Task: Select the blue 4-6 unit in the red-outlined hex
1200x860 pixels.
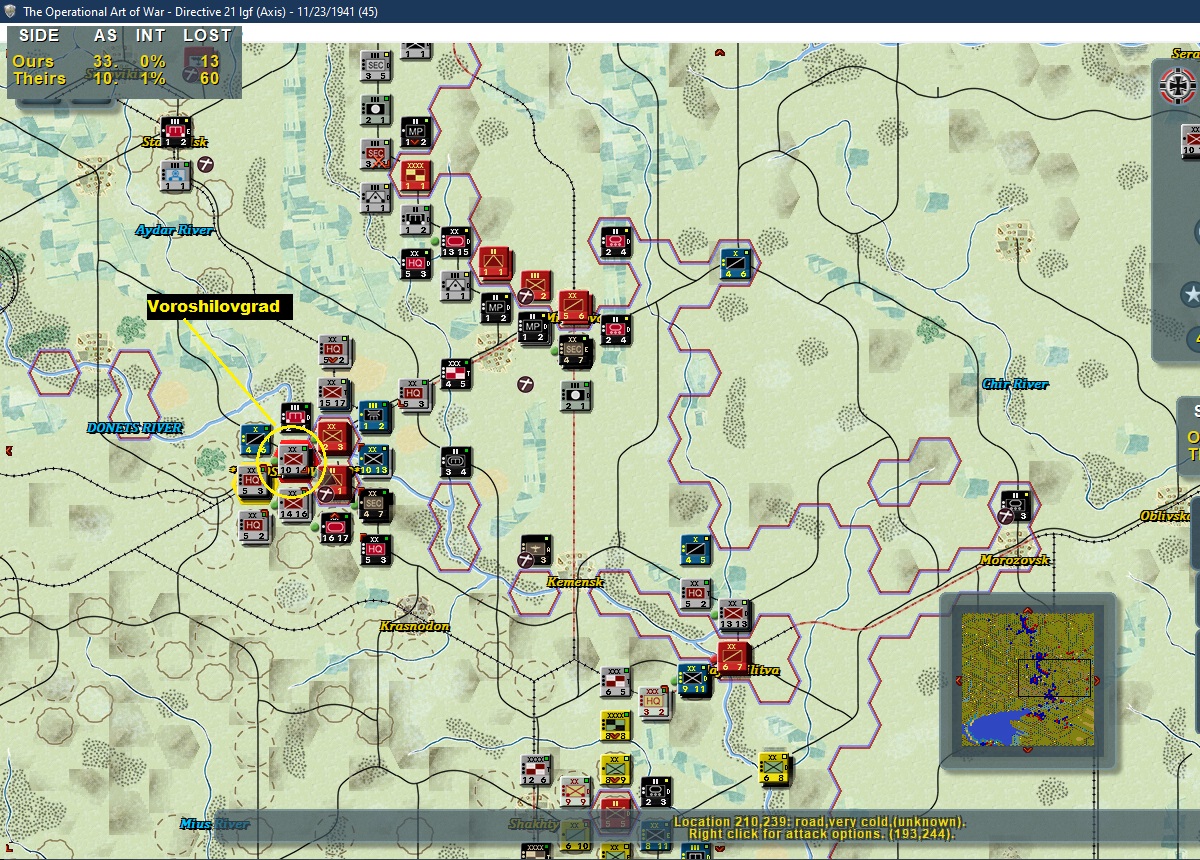Action: (736, 264)
